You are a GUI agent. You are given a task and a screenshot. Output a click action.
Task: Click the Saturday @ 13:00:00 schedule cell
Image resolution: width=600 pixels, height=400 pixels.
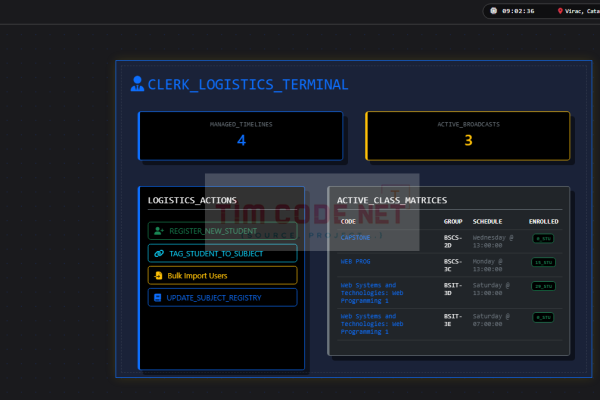(491, 289)
